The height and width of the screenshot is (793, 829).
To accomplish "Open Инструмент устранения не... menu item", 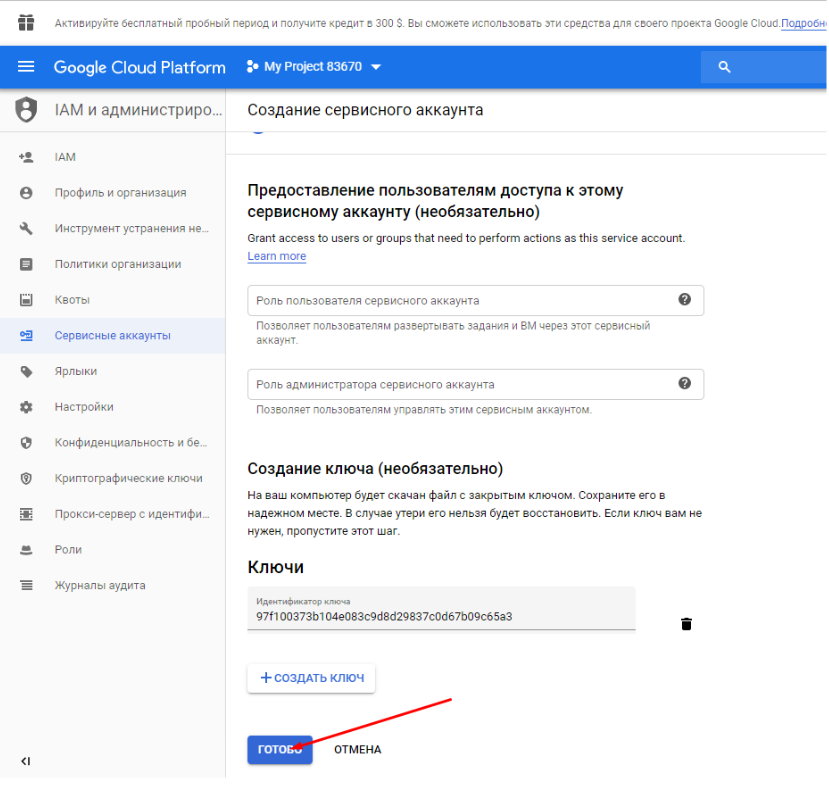I will coord(132,228).
